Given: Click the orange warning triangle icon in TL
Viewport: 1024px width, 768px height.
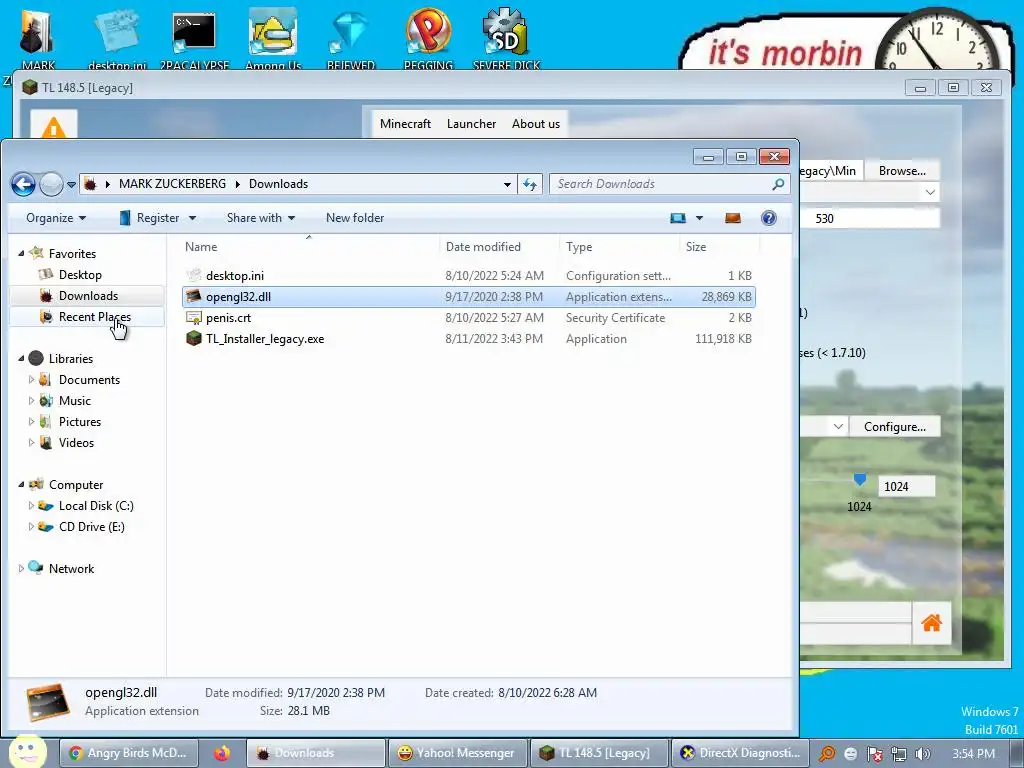Looking at the screenshot, I should [53, 127].
